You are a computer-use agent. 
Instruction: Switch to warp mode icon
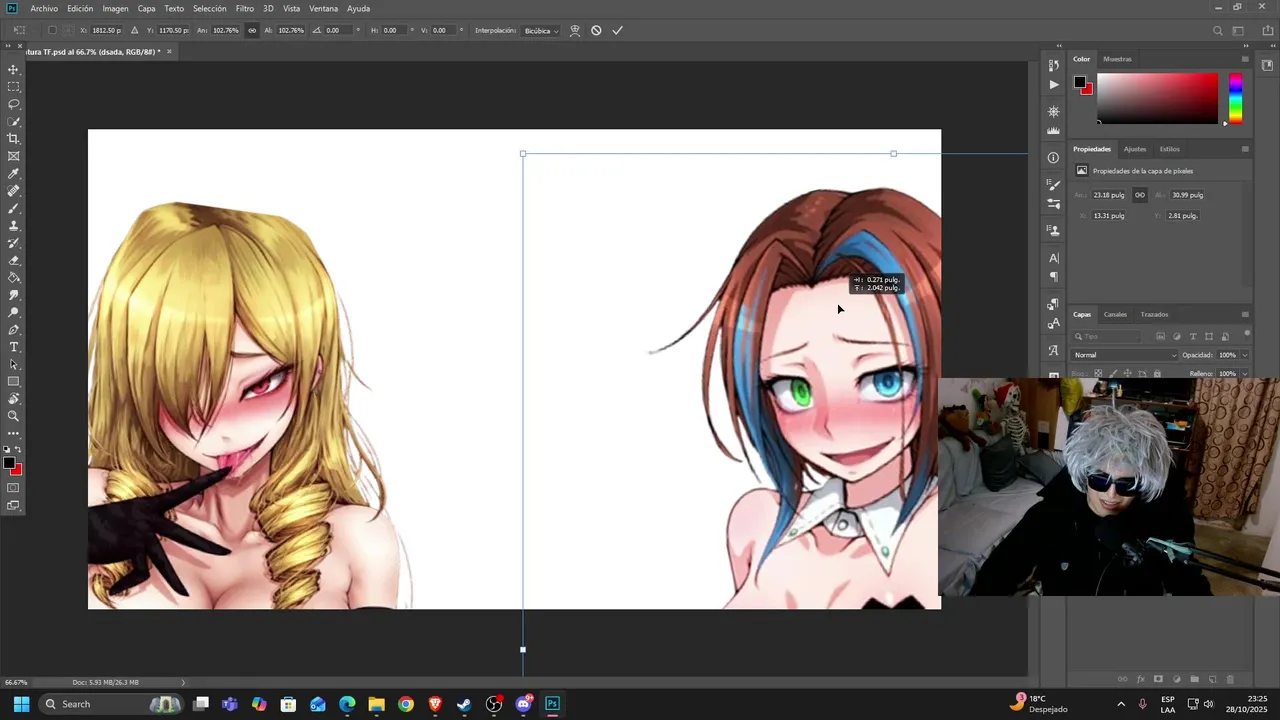[x=575, y=30]
